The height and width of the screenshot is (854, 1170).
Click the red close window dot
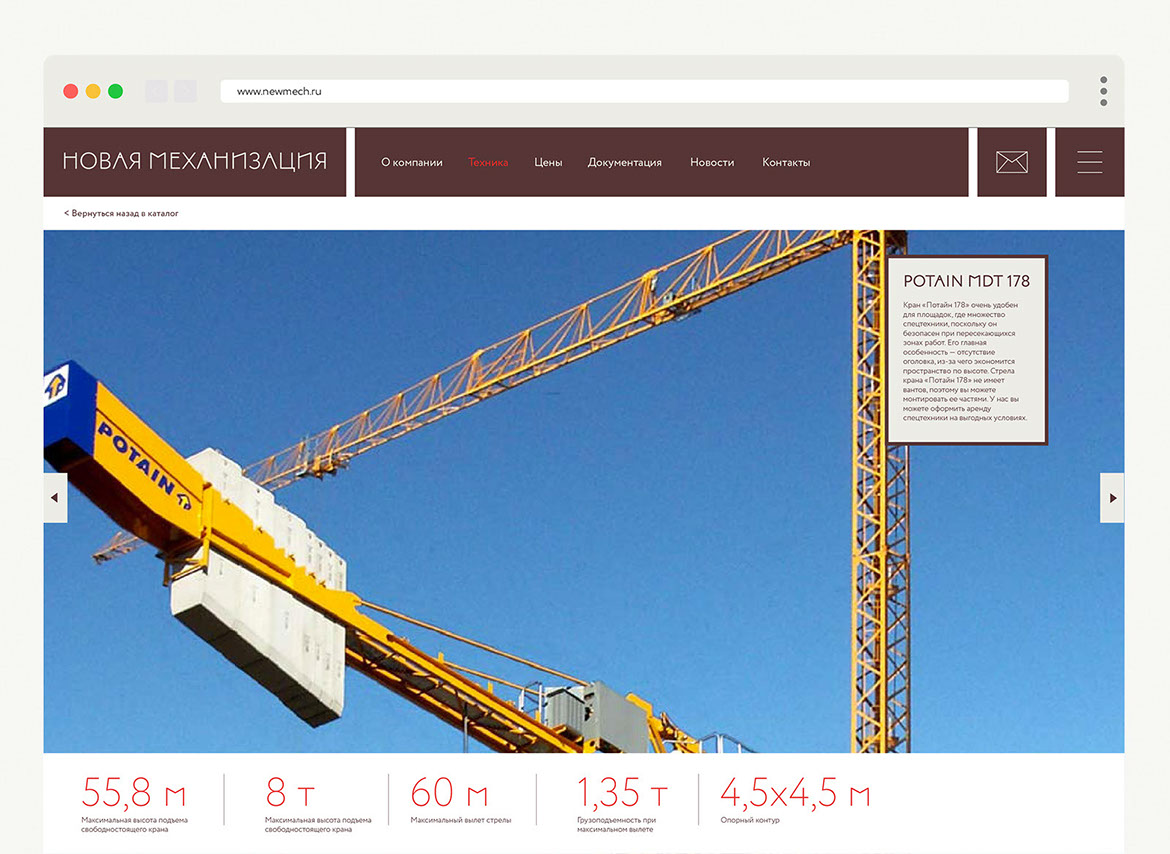pyautogui.click(x=71, y=91)
